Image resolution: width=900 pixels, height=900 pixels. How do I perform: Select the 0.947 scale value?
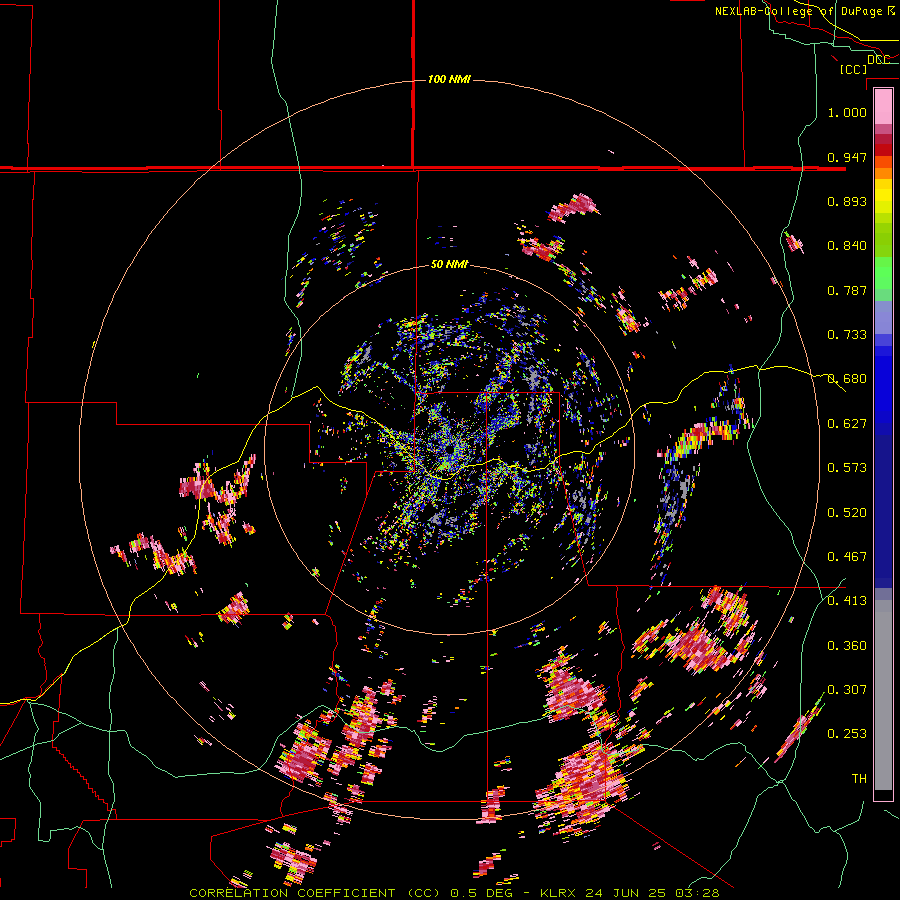click(847, 157)
